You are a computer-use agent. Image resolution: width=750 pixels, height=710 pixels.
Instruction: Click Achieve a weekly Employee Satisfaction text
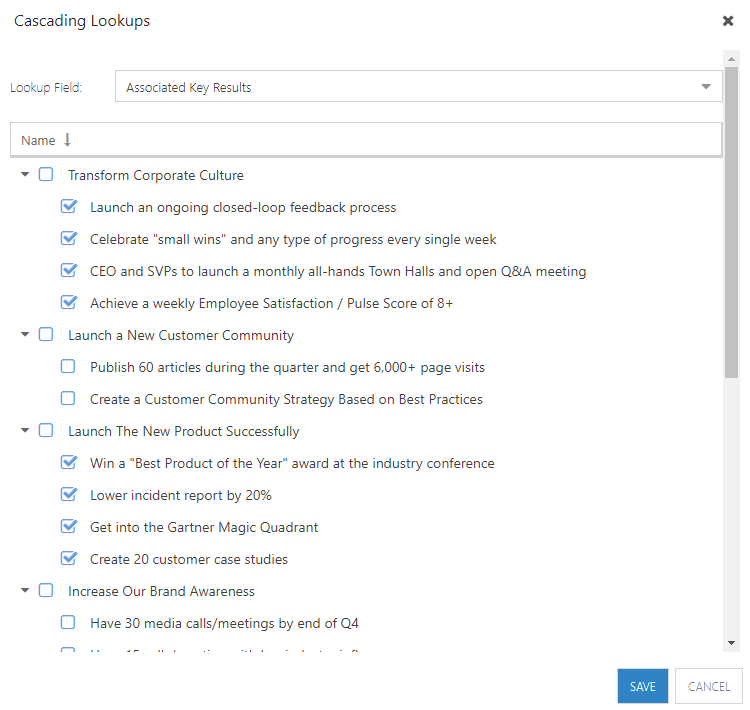pos(271,303)
